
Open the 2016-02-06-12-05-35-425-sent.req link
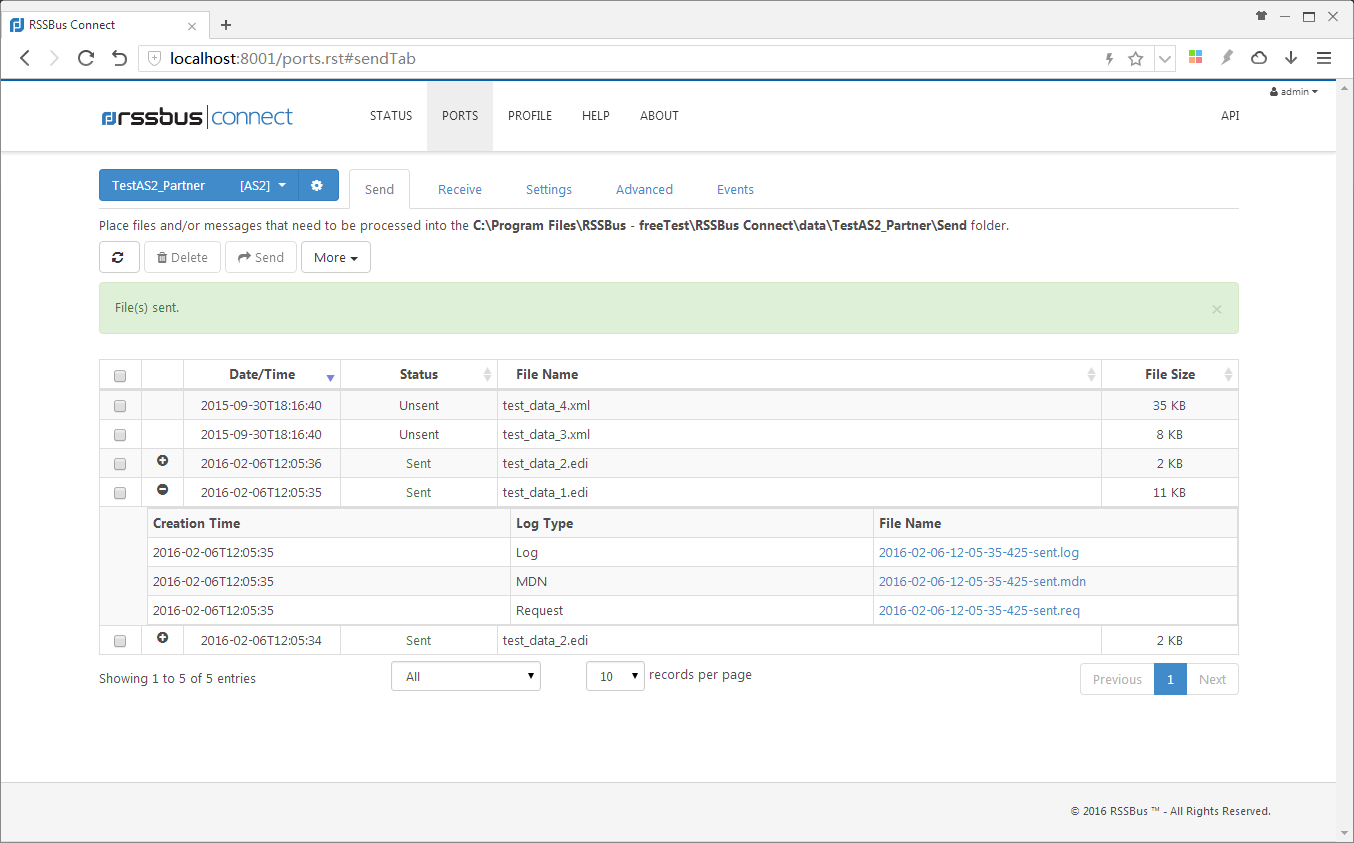[979, 610]
